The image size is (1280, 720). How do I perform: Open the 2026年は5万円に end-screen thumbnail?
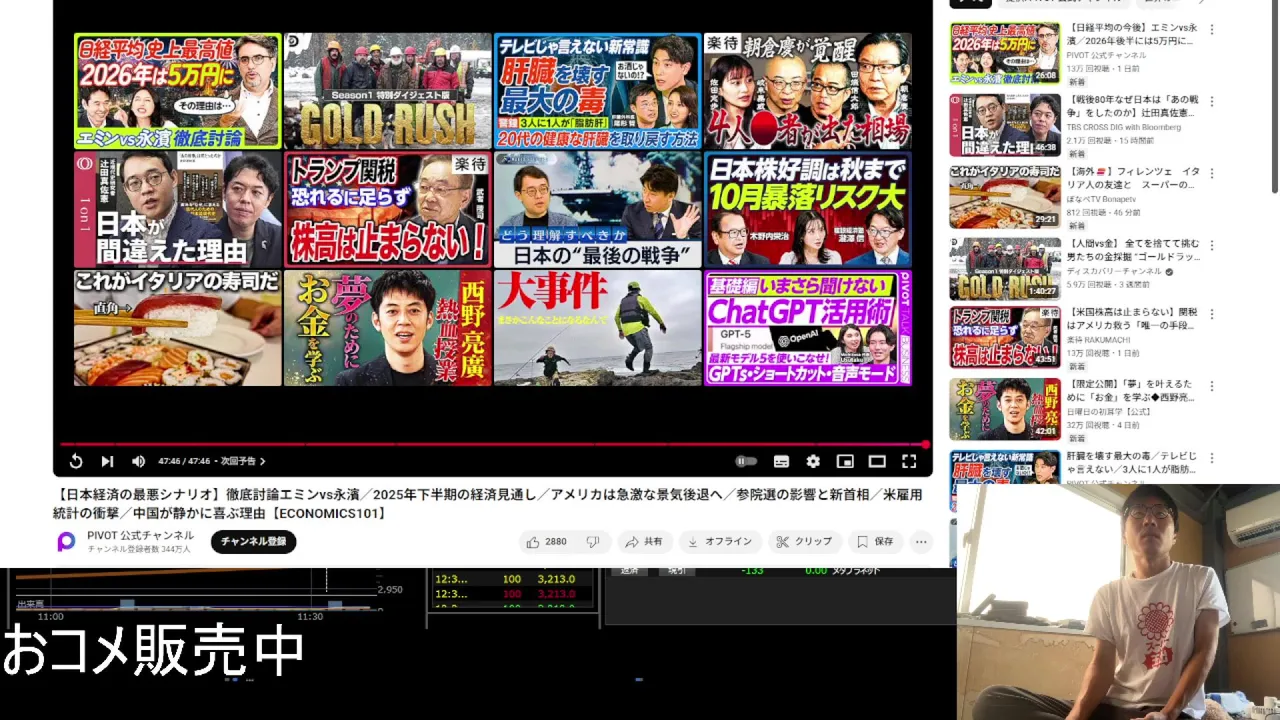click(178, 91)
